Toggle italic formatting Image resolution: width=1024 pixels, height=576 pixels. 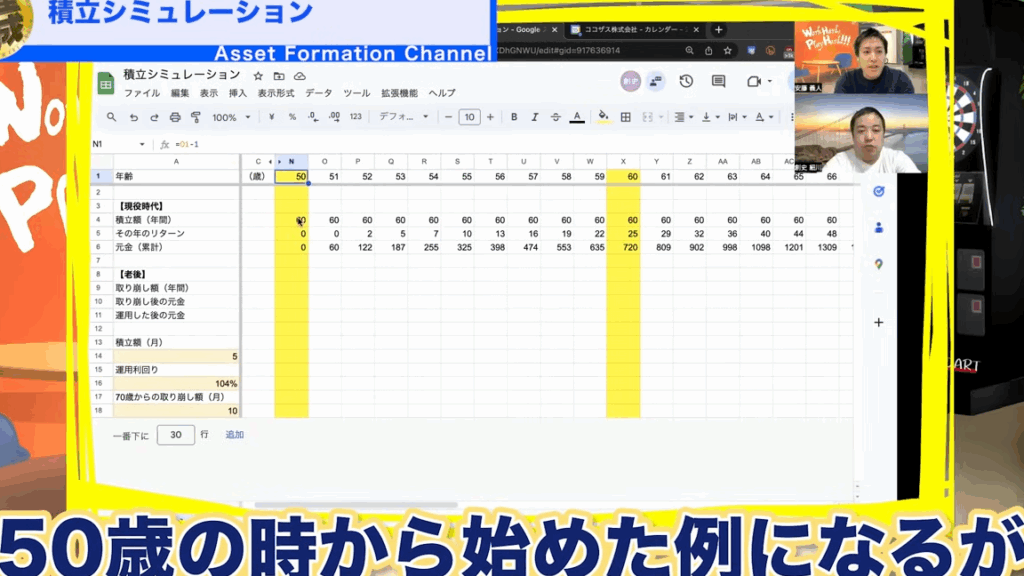pos(535,117)
